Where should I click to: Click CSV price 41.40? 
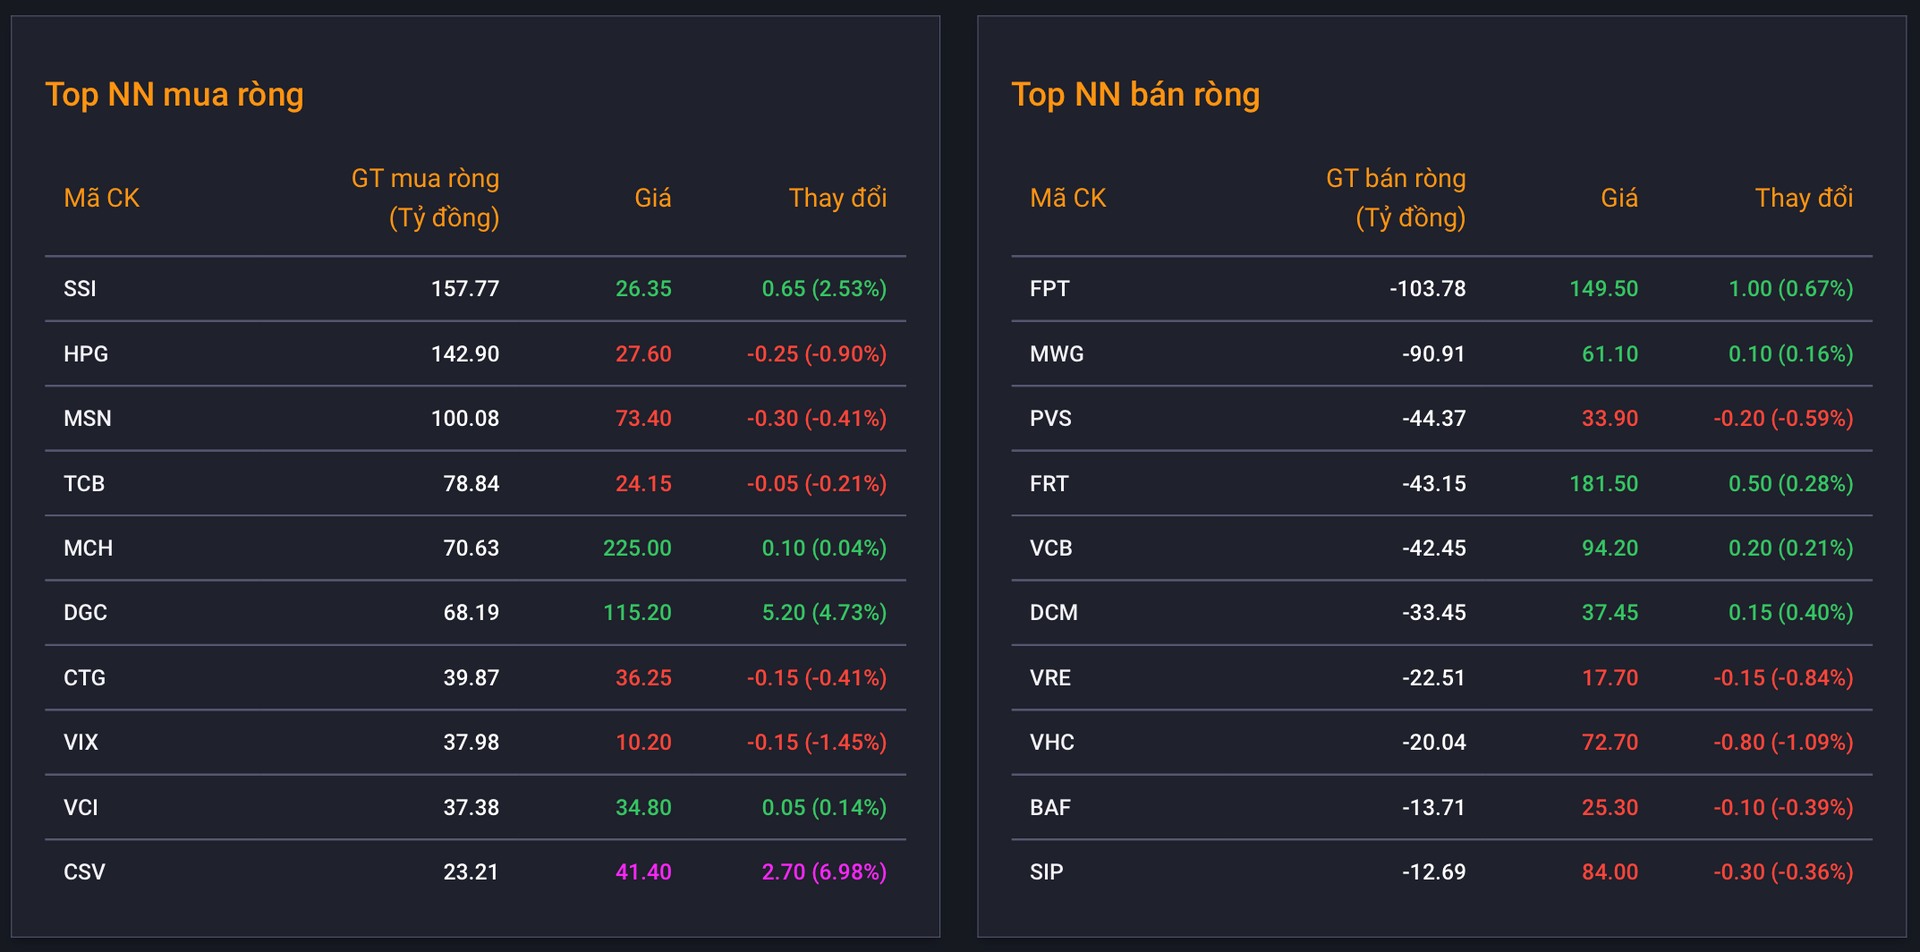click(643, 872)
